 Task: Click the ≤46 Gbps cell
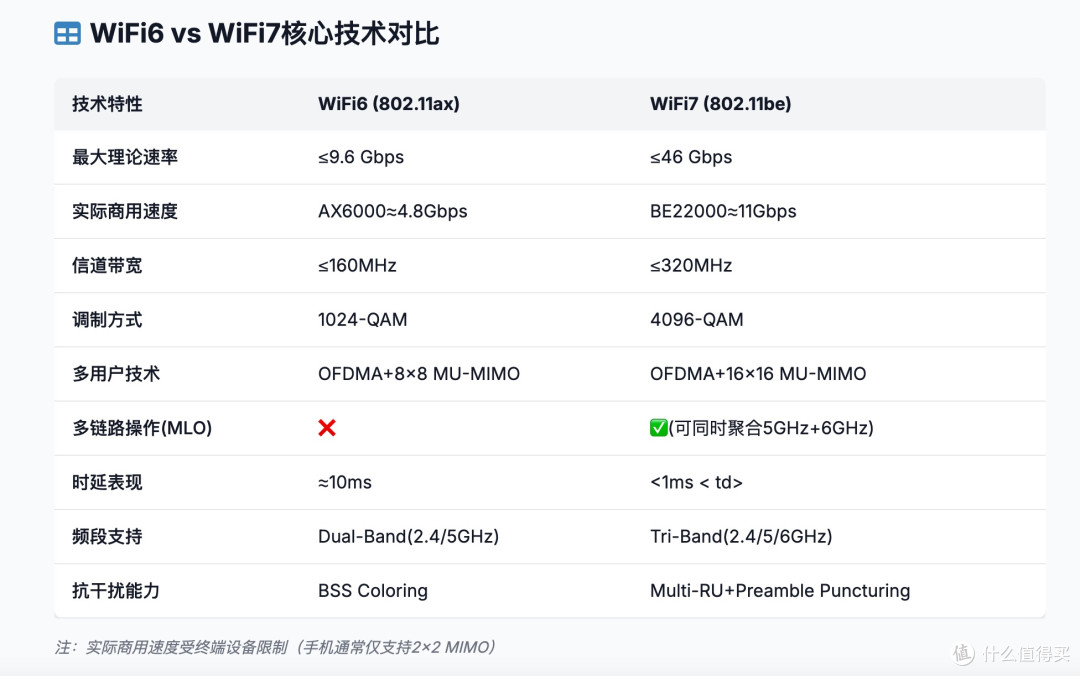(x=691, y=157)
